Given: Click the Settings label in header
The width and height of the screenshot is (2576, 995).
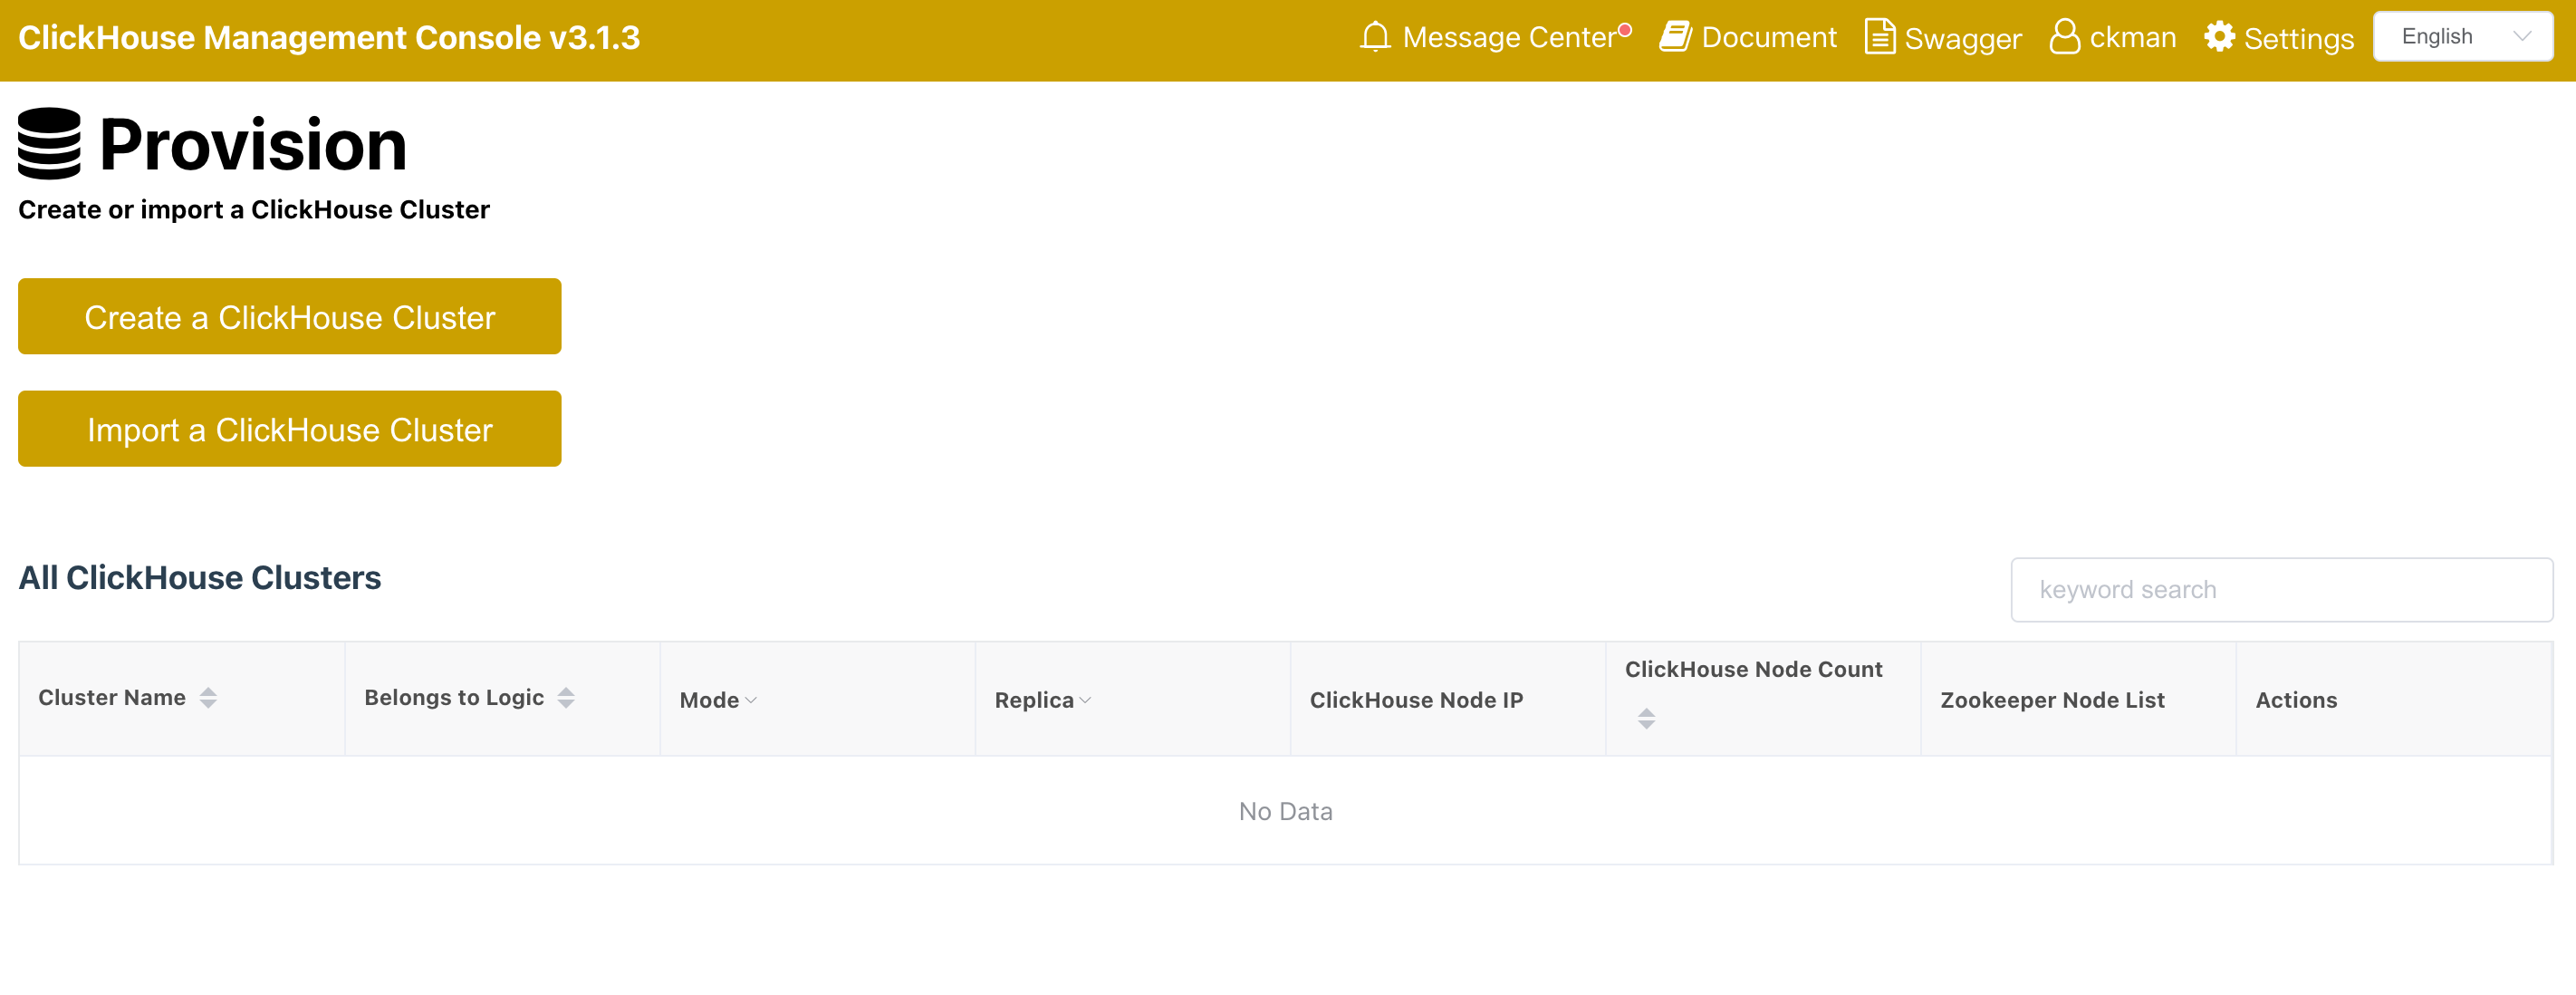Looking at the screenshot, I should (2298, 38).
